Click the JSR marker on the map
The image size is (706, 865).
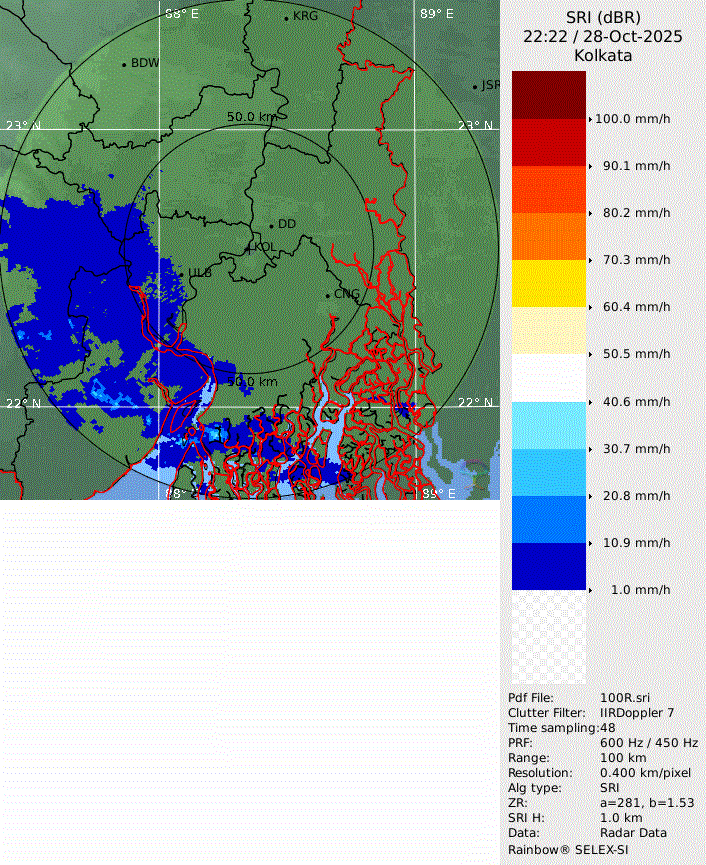[475, 87]
